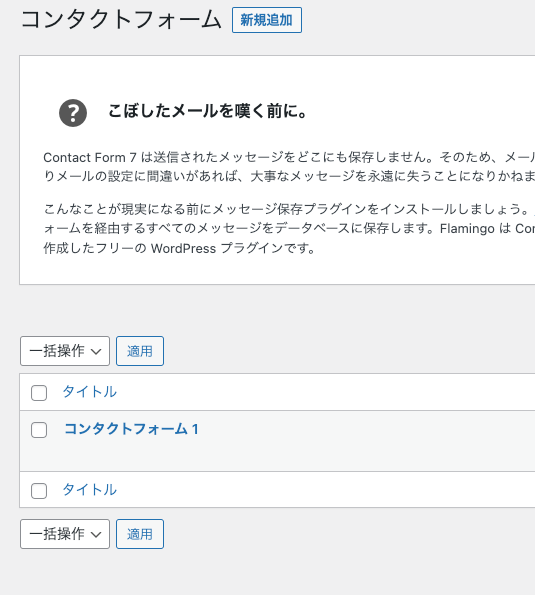
Task: Click the top 適用 button
Action: tap(140, 351)
